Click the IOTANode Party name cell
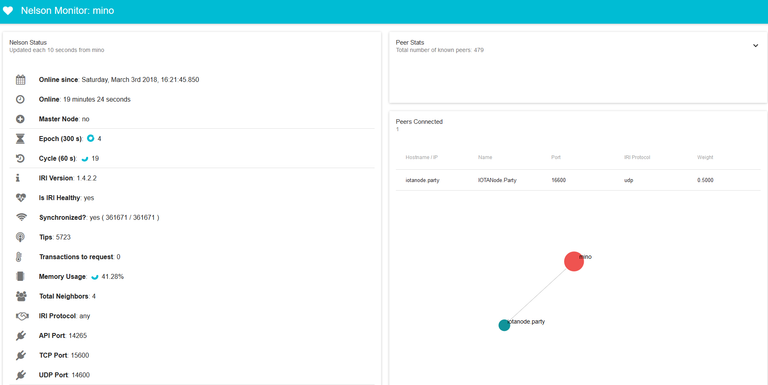Viewport: 768px width, 385px height. [497, 180]
